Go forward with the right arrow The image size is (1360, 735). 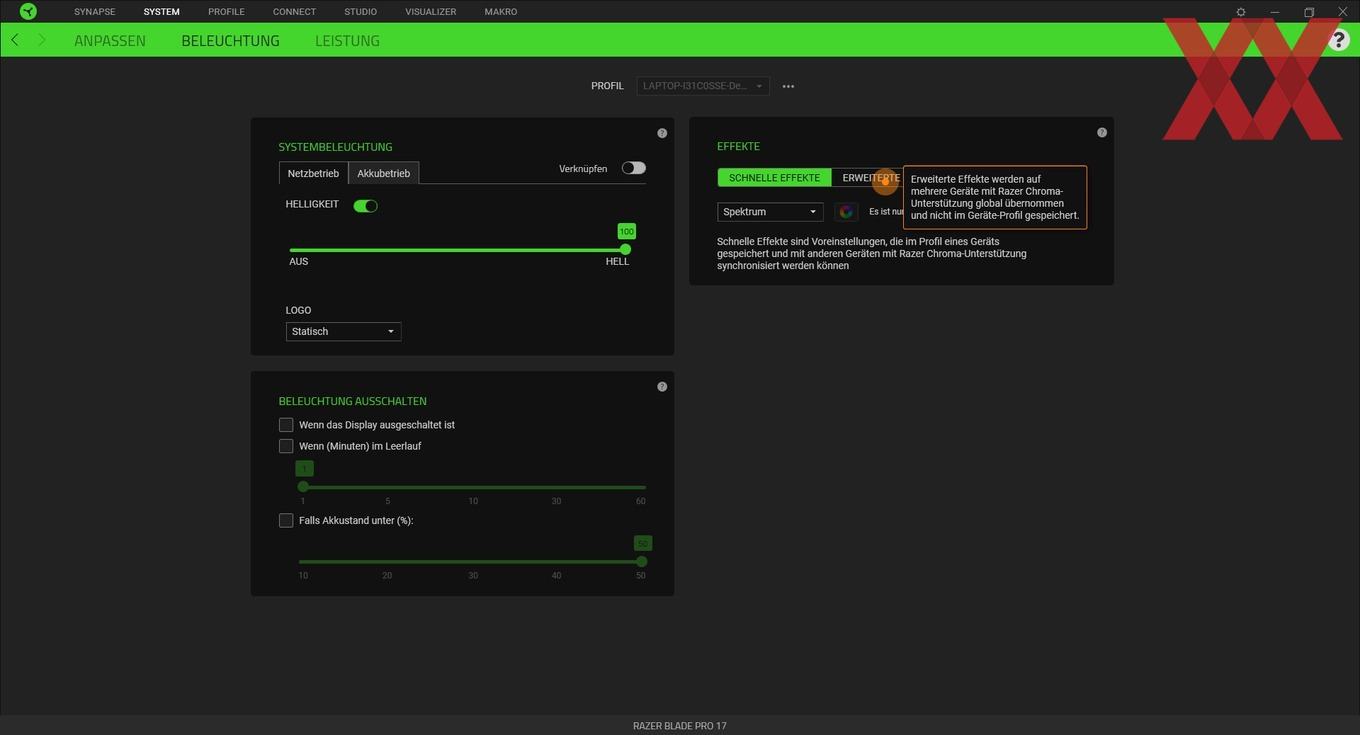coord(41,40)
